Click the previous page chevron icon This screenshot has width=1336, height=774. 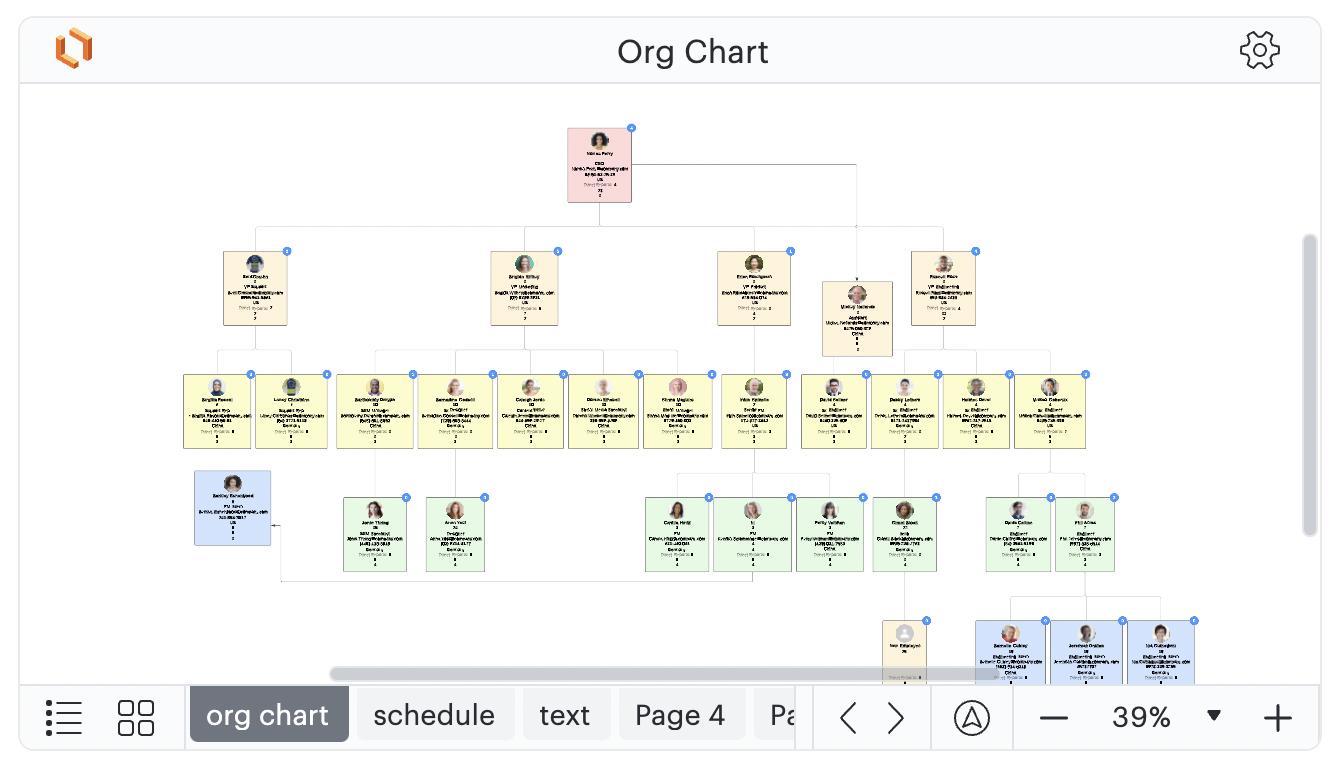pyautogui.click(x=849, y=717)
